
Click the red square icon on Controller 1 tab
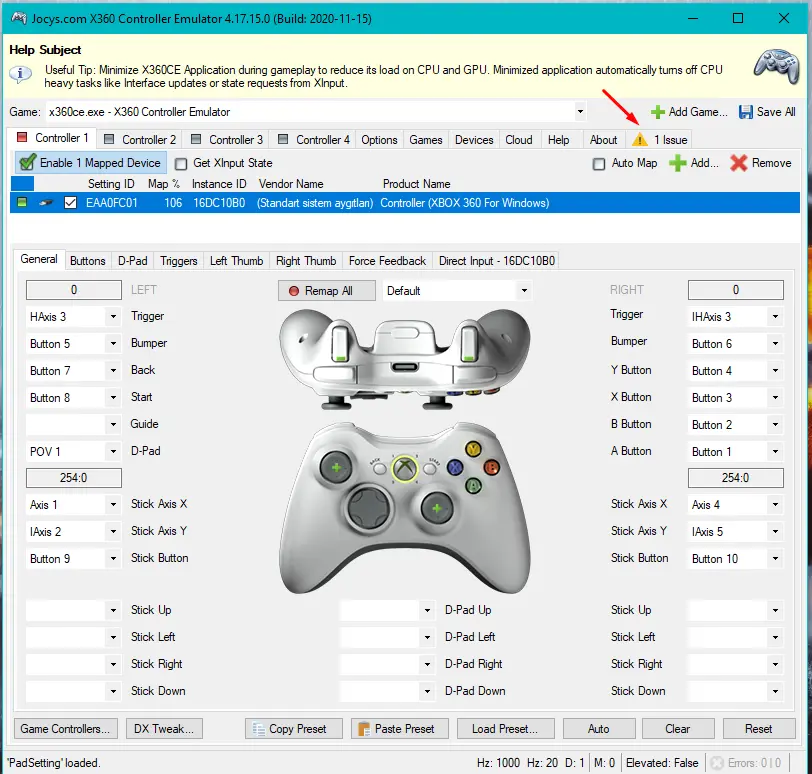(x=22, y=137)
